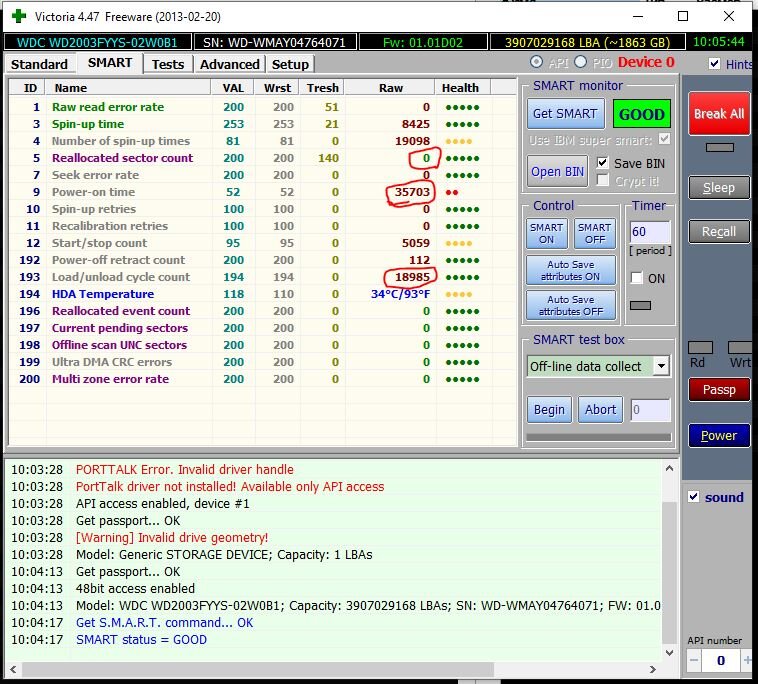
Task: Enable the Timer ON checkbox
Action: [637, 278]
